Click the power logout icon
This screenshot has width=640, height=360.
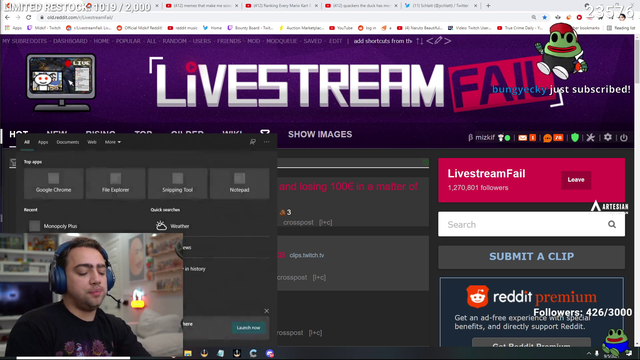point(624,138)
